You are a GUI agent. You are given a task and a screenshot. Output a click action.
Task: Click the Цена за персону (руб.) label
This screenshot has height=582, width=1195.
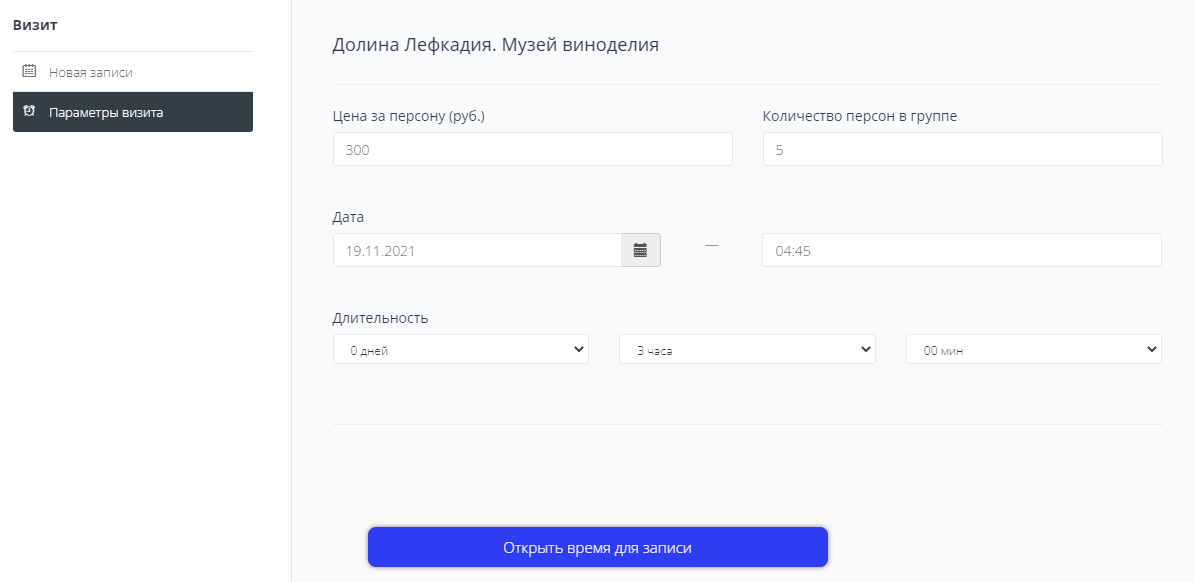(408, 117)
